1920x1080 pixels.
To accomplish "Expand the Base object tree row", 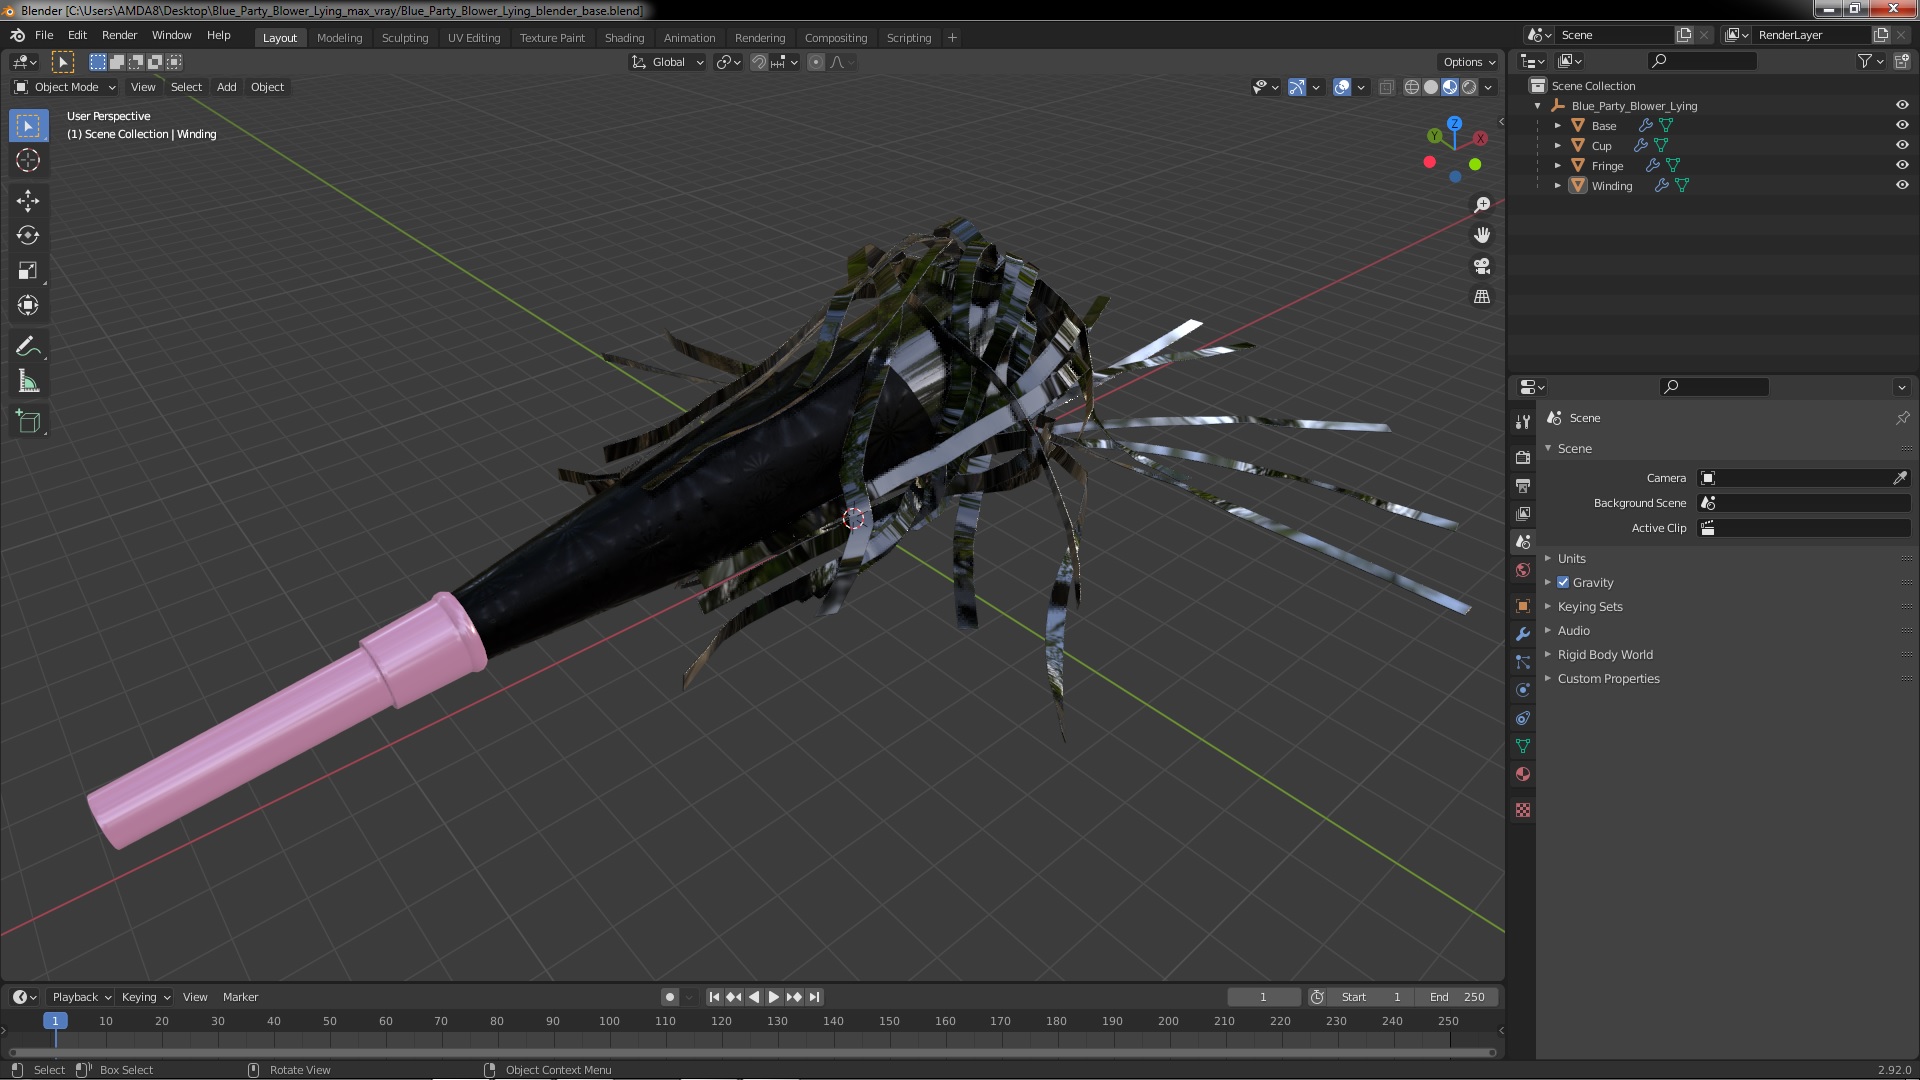I will (x=1558, y=125).
